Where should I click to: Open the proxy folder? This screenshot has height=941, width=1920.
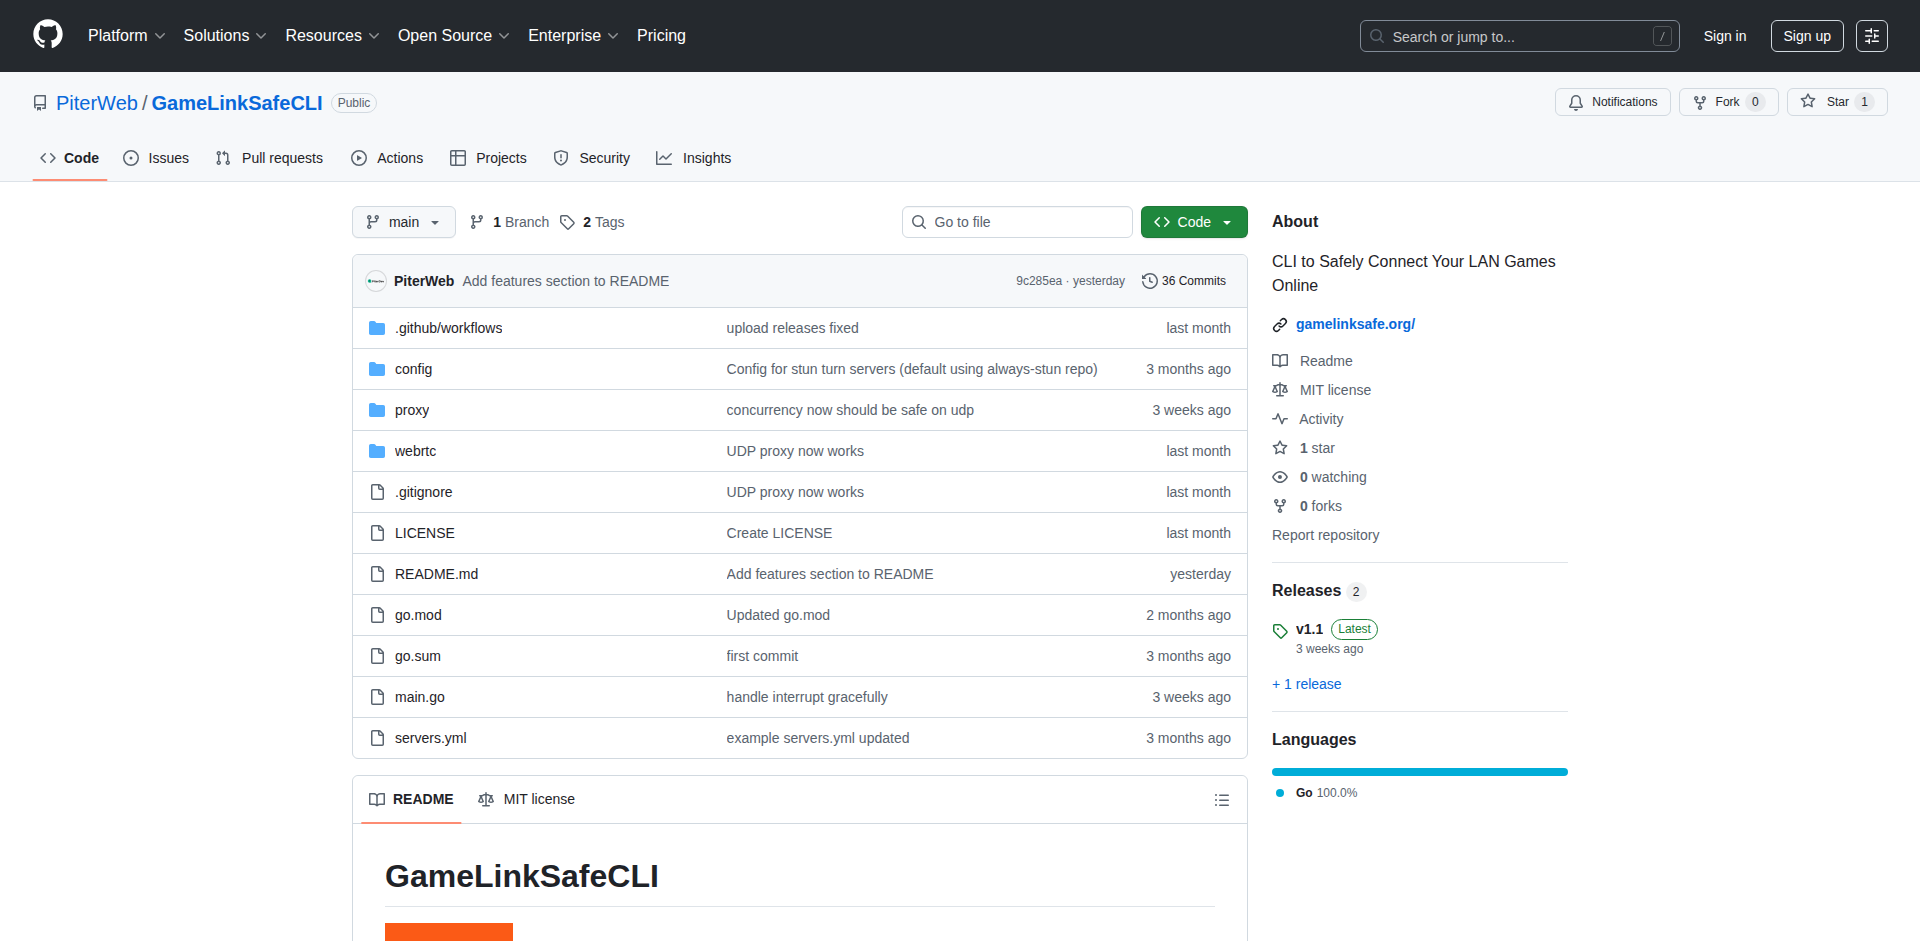(411, 410)
